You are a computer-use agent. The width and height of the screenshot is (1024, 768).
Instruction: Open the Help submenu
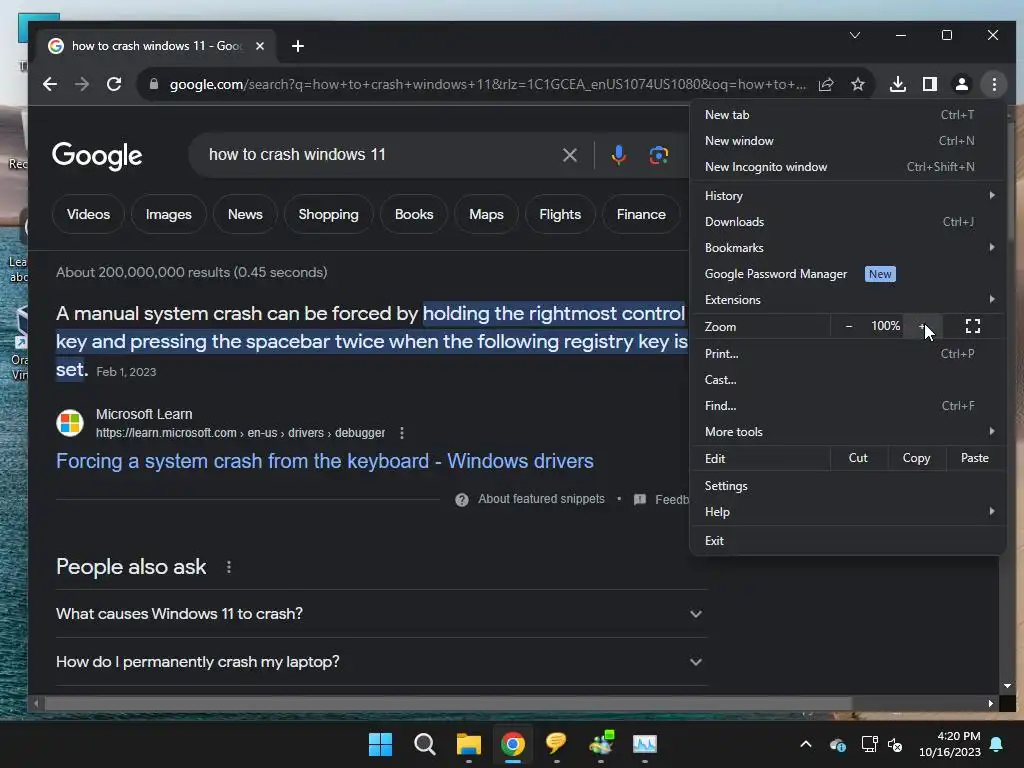pos(848,512)
